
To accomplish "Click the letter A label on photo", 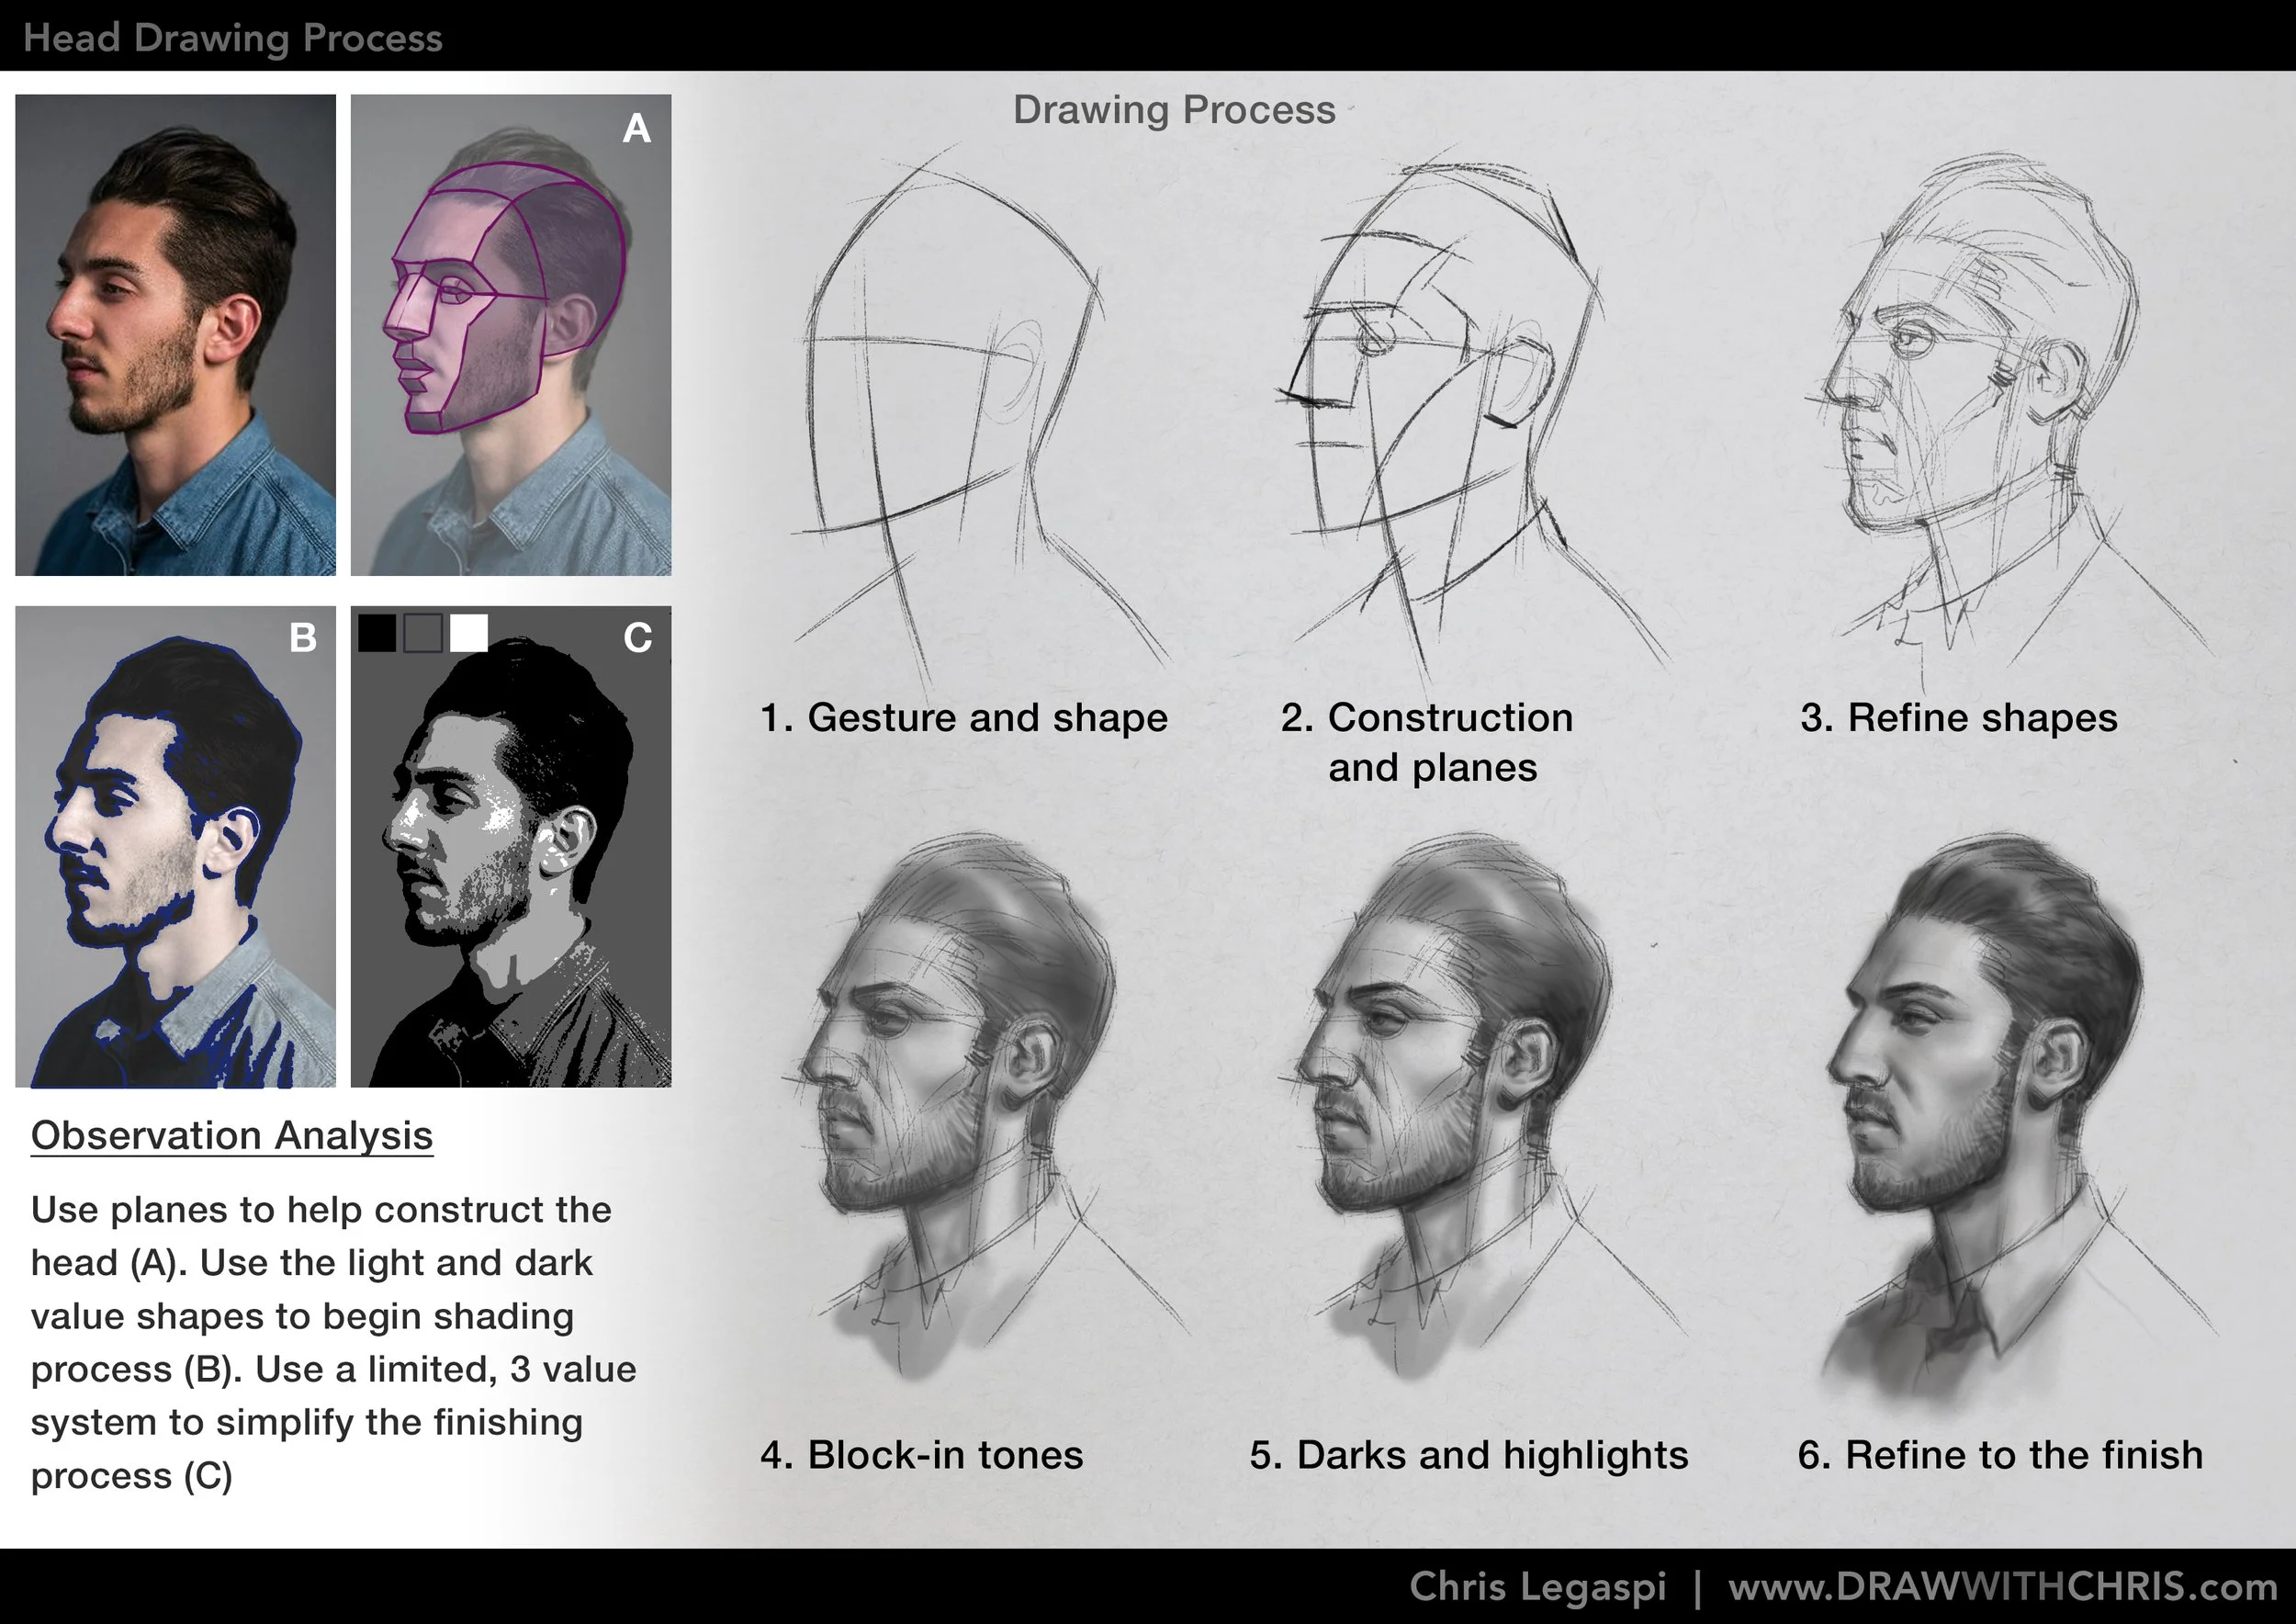I will pyautogui.click(x=636, y=128).
